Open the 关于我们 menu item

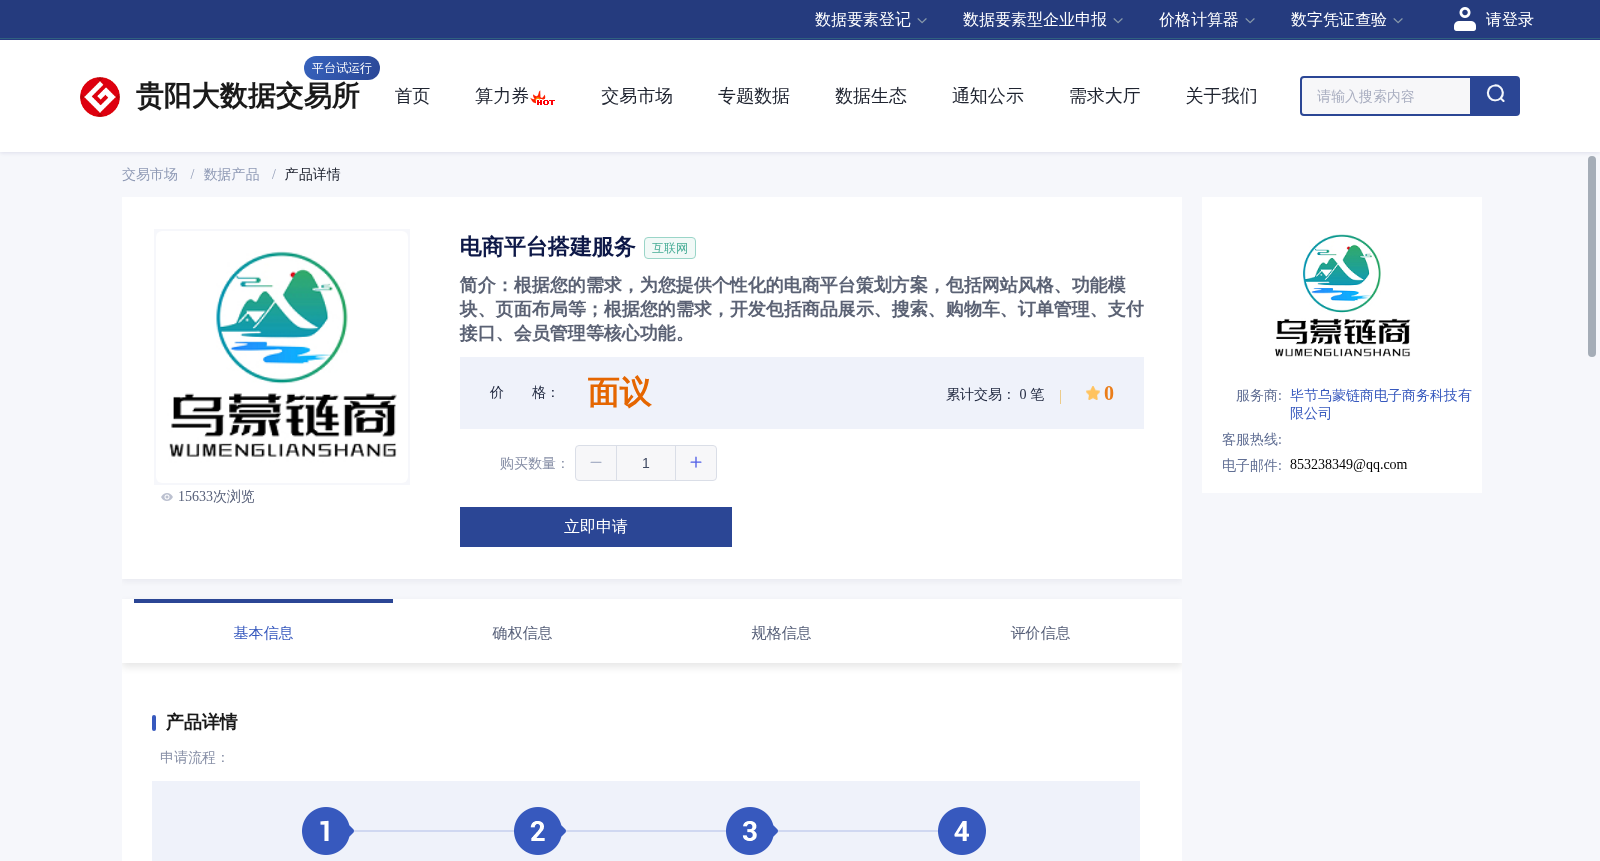[1222, 96]
